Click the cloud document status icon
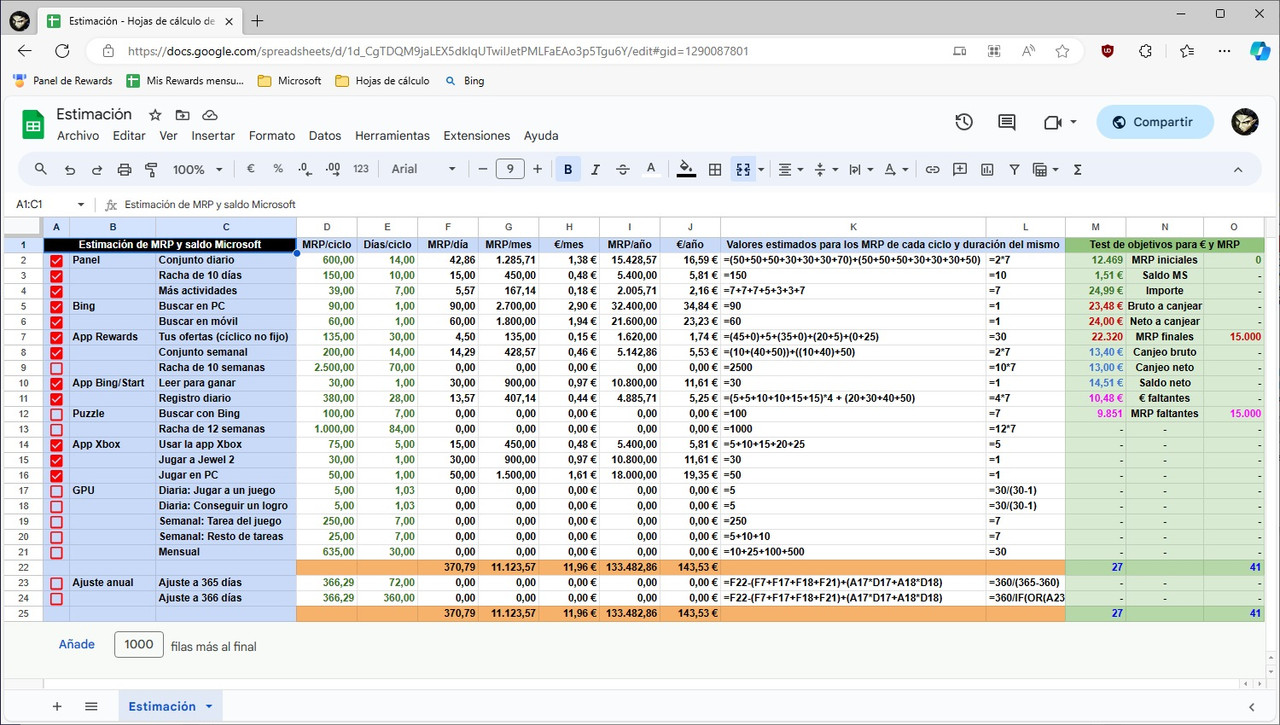The width and height of the screenshot is (1280, 725). tap(210, 115)
